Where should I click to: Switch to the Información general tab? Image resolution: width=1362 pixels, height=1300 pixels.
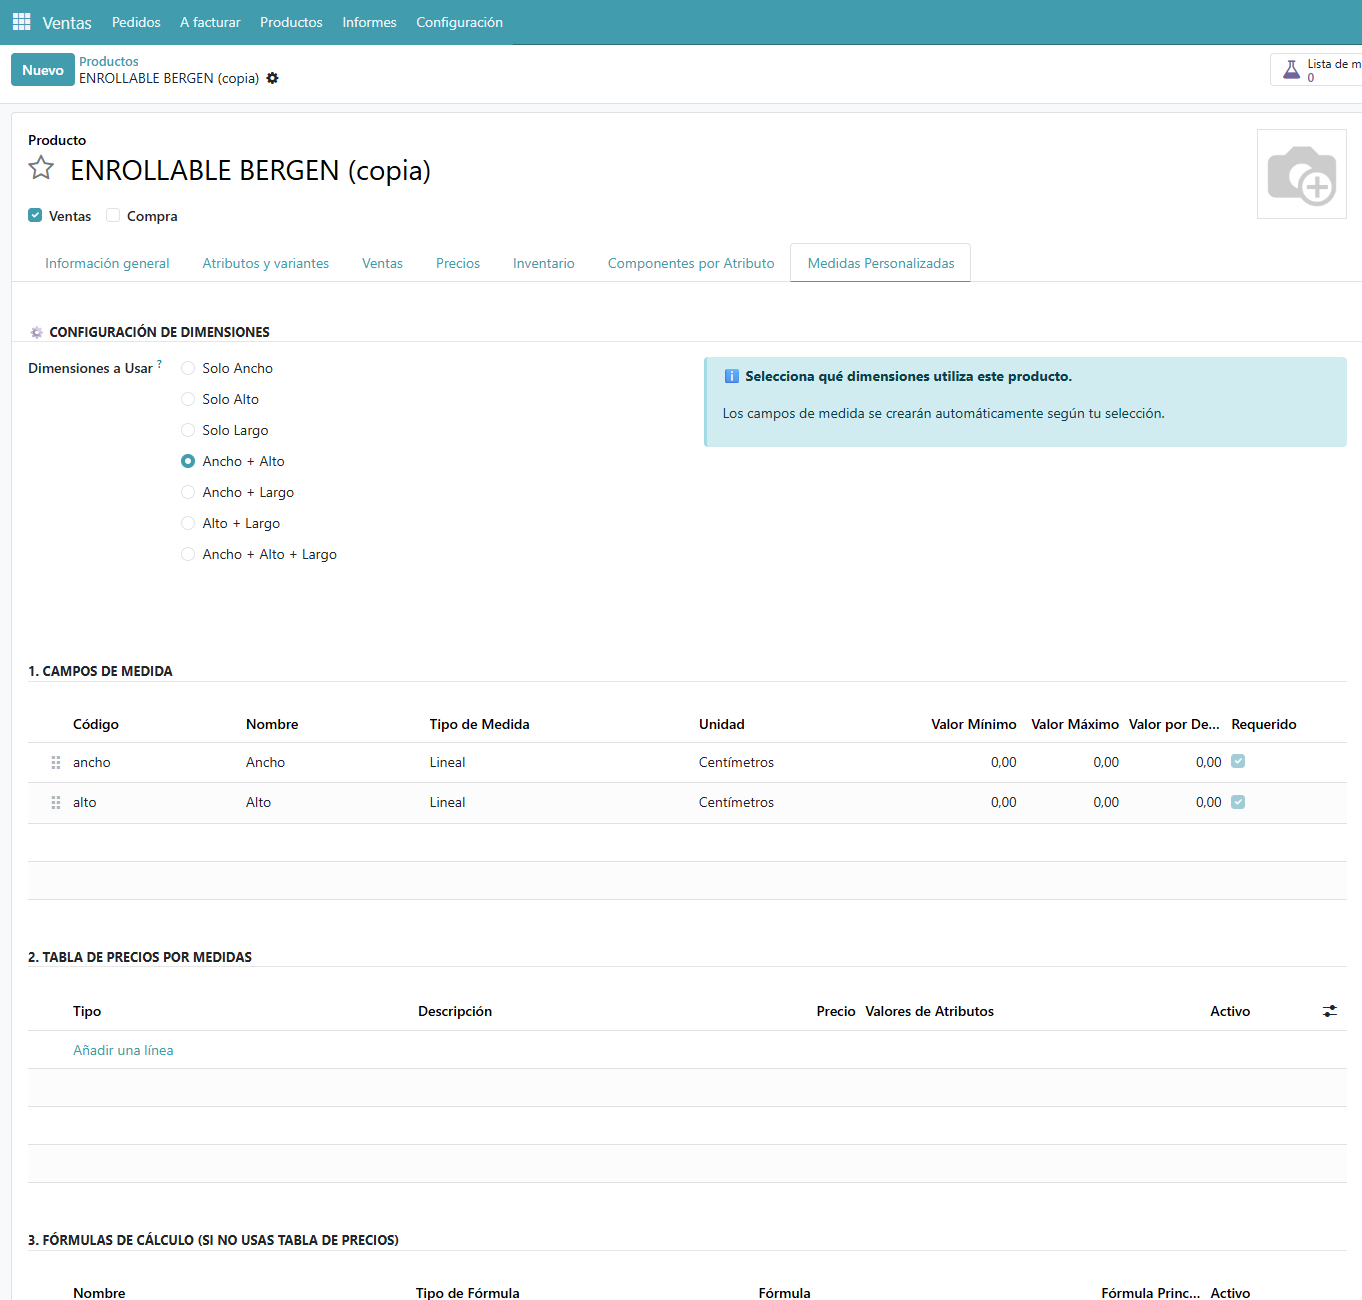tap(107, 263)
